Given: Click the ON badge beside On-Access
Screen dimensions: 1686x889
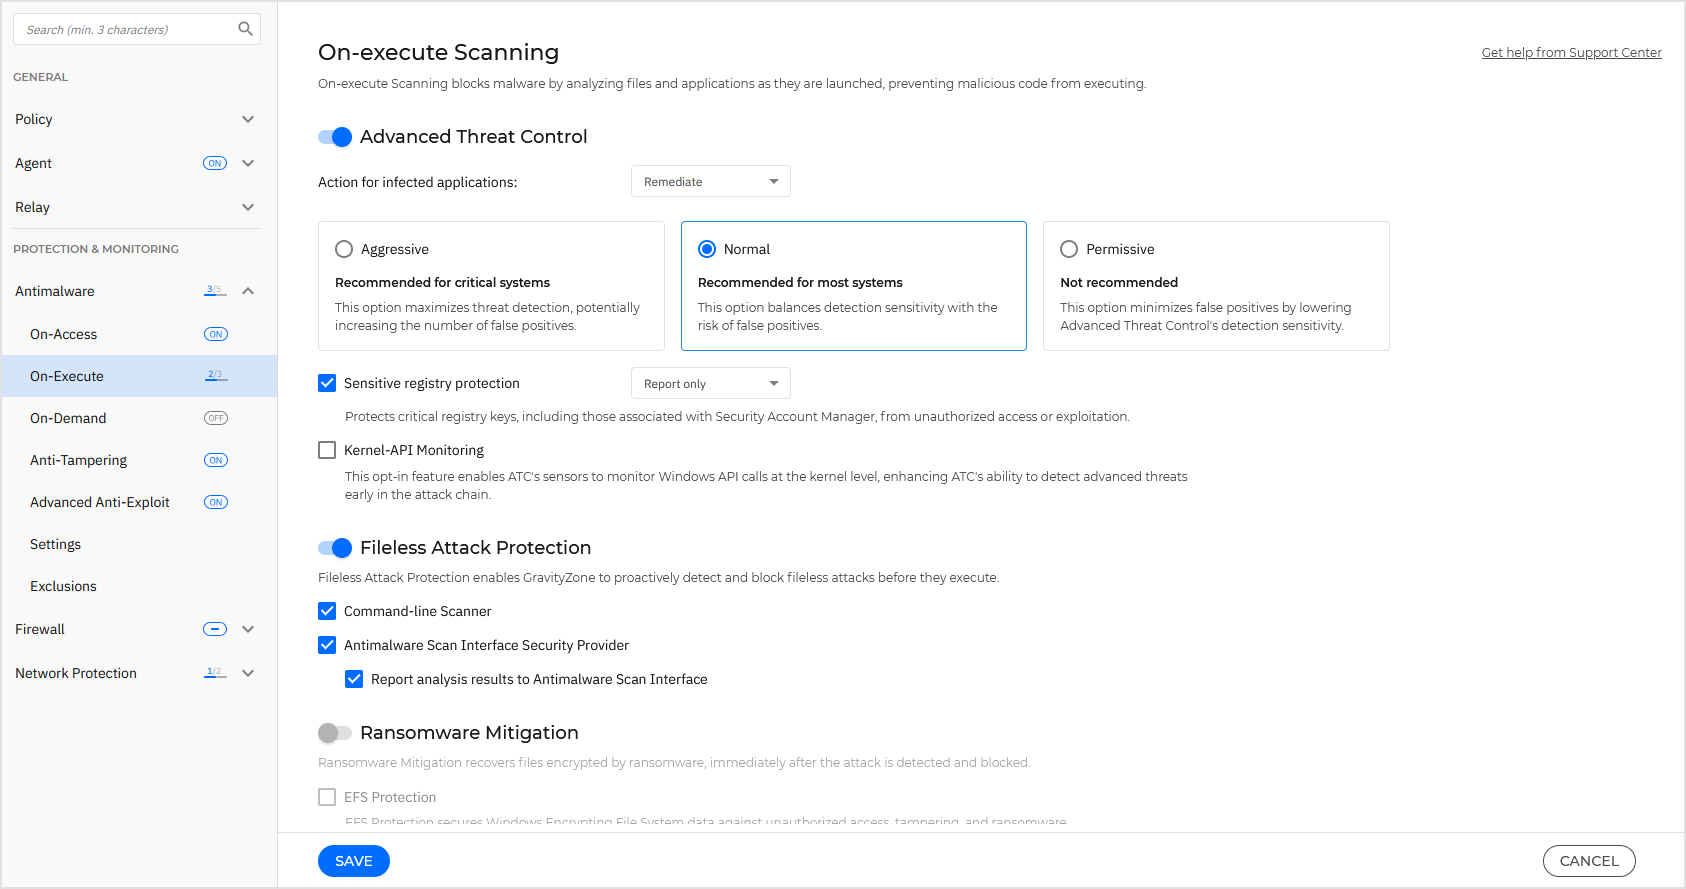Looking at the screenshot, I should (216, 334).
